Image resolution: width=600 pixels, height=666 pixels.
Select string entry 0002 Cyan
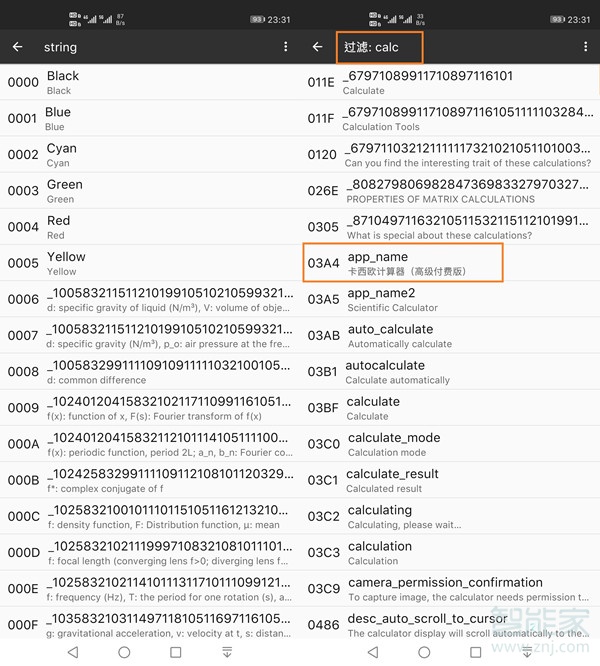pyautogui.click(x=150, y=155)
